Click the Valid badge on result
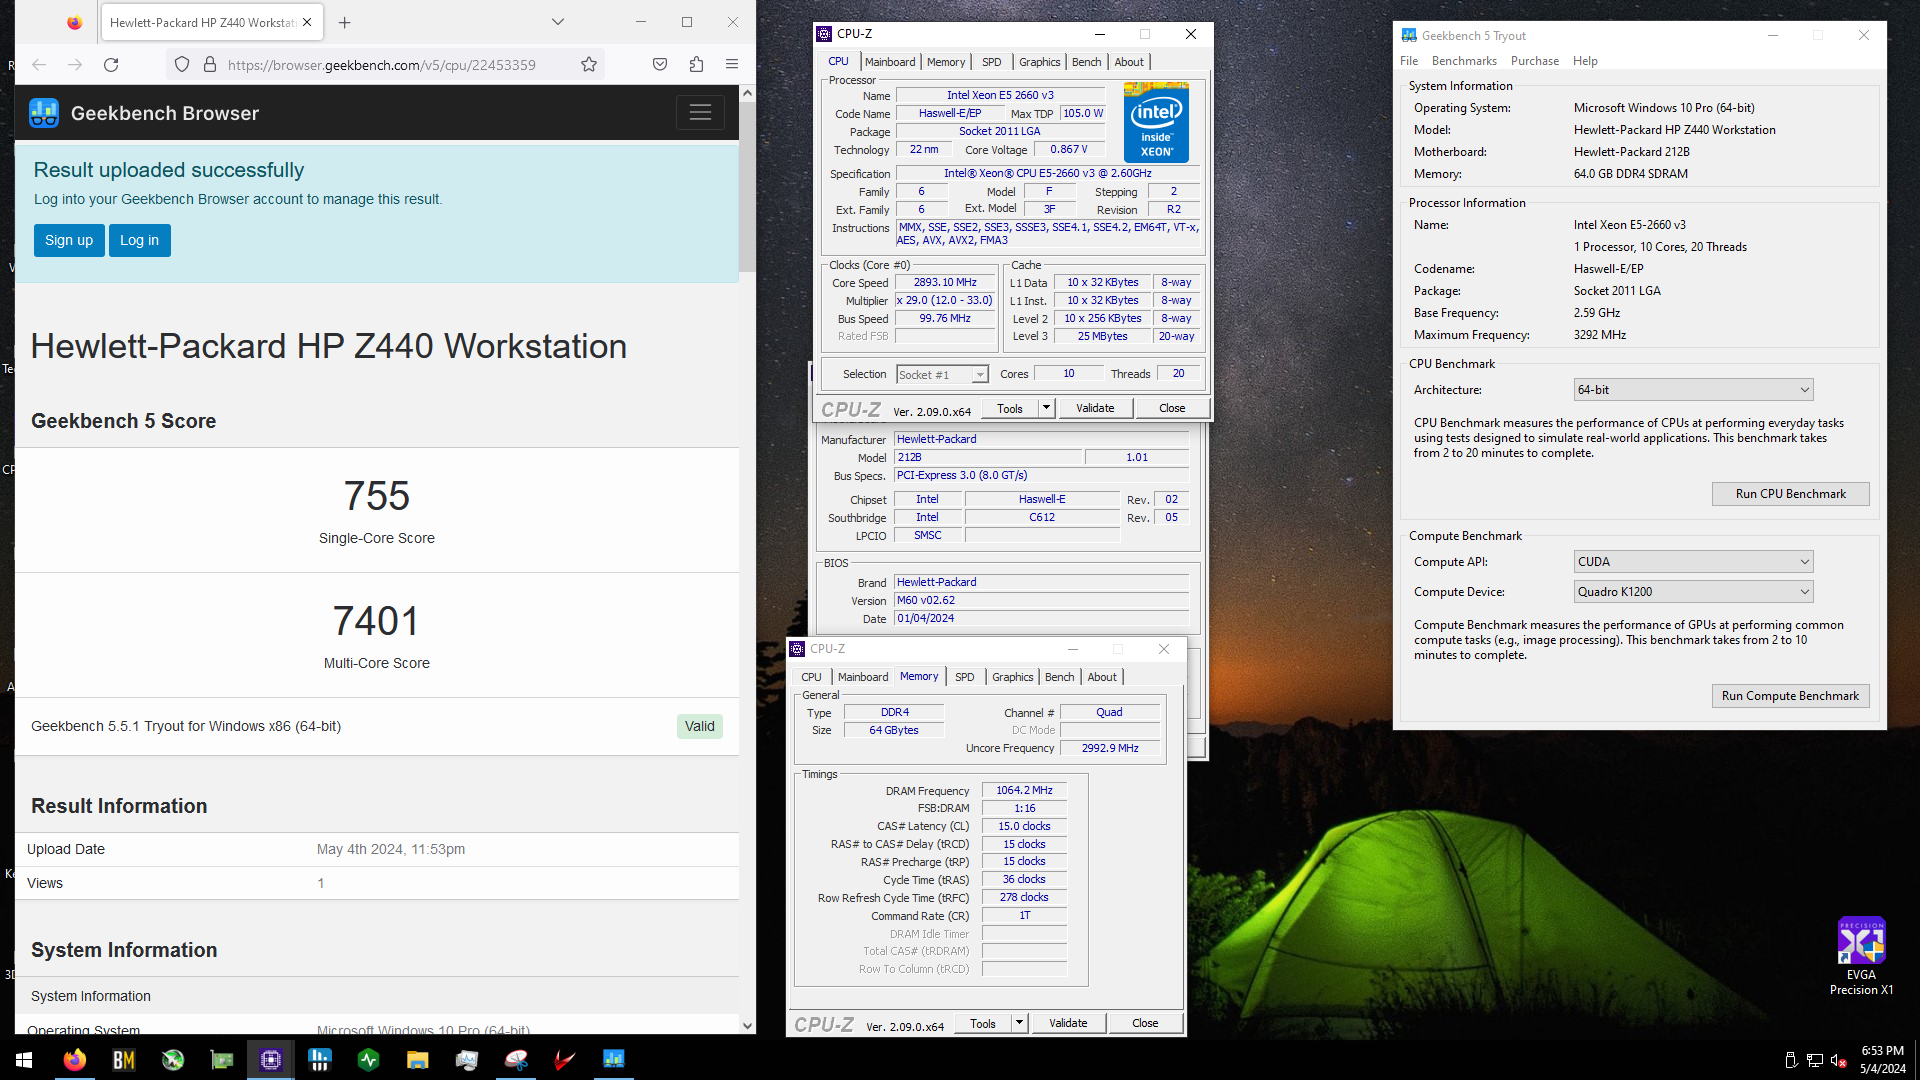 click(700, 726)
